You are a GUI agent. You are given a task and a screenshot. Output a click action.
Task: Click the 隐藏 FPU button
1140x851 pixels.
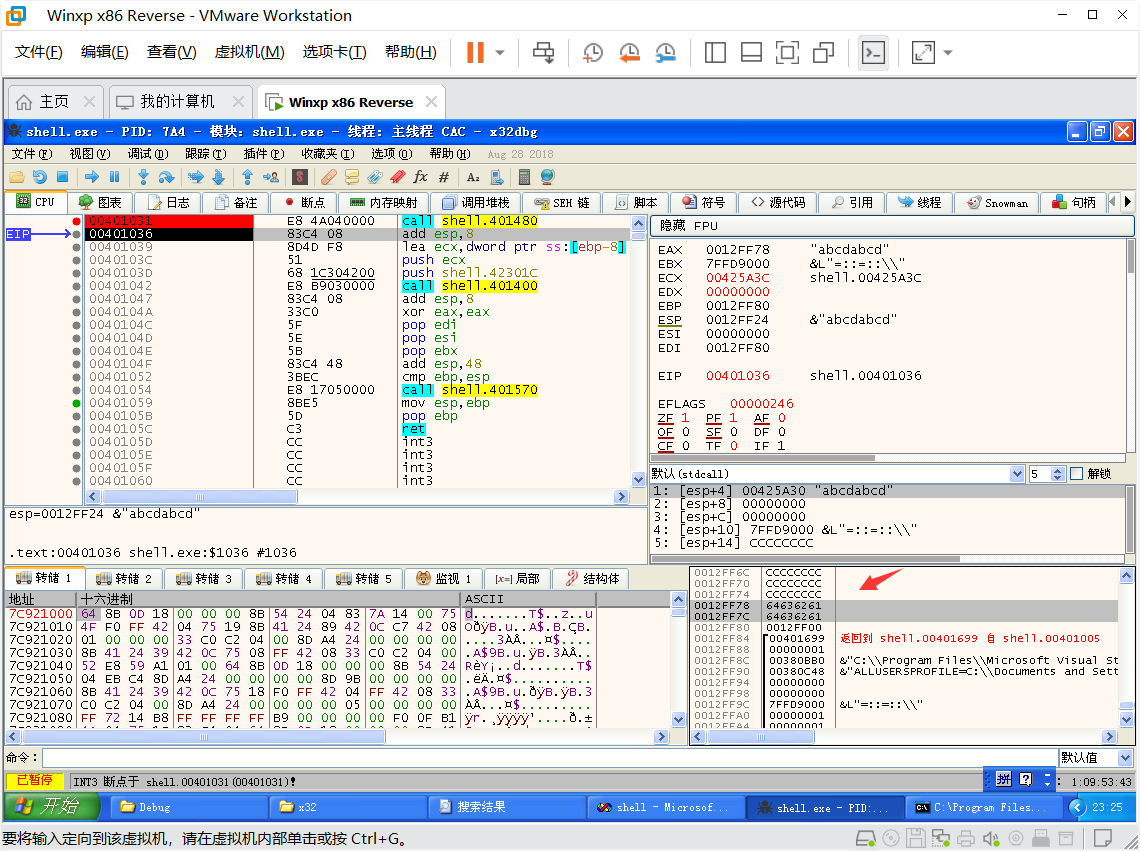[891, 225]
